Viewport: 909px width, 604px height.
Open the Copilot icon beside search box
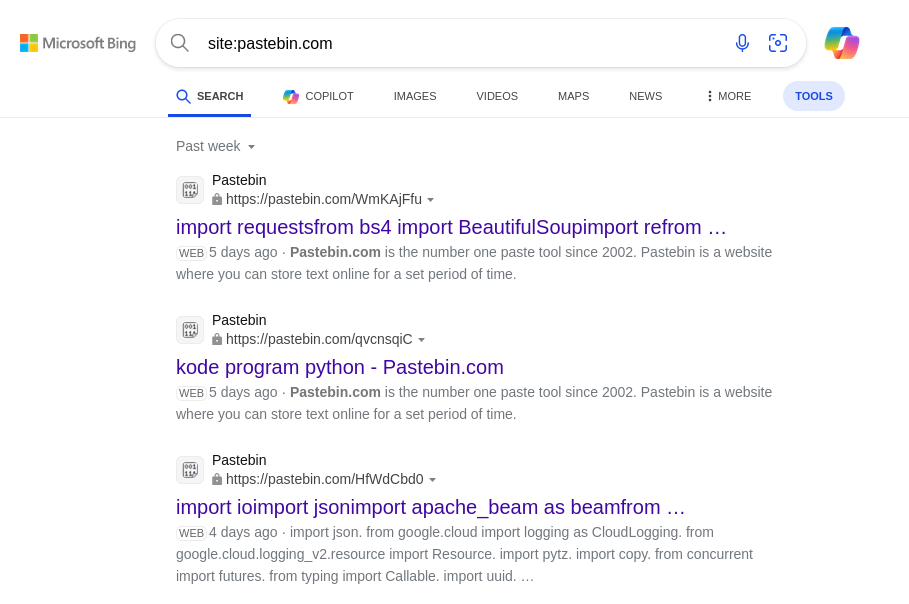(842, 43)
